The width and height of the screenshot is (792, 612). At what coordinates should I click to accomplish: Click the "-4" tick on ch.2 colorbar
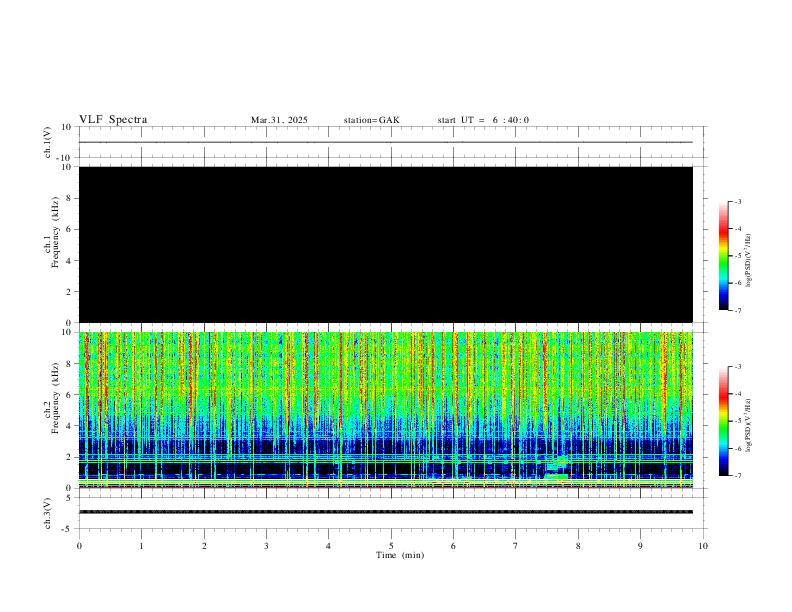coord(738,394)
